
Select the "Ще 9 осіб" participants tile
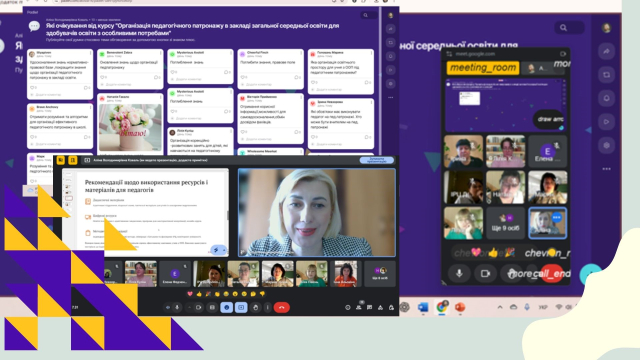[505, 223]
